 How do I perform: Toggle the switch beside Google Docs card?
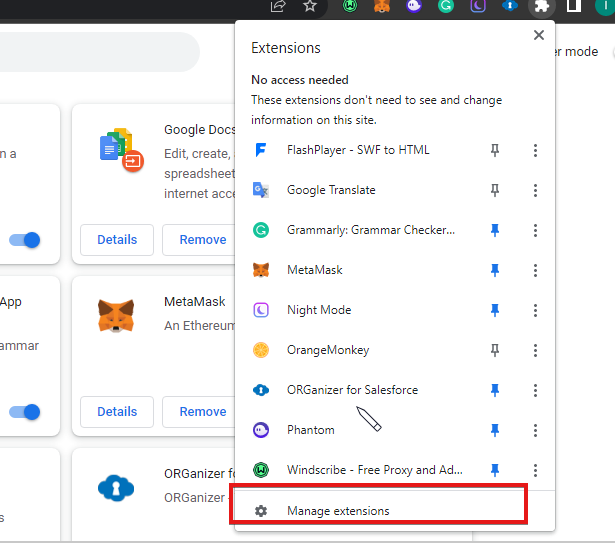pyautogui.click(x=24, y=240)
